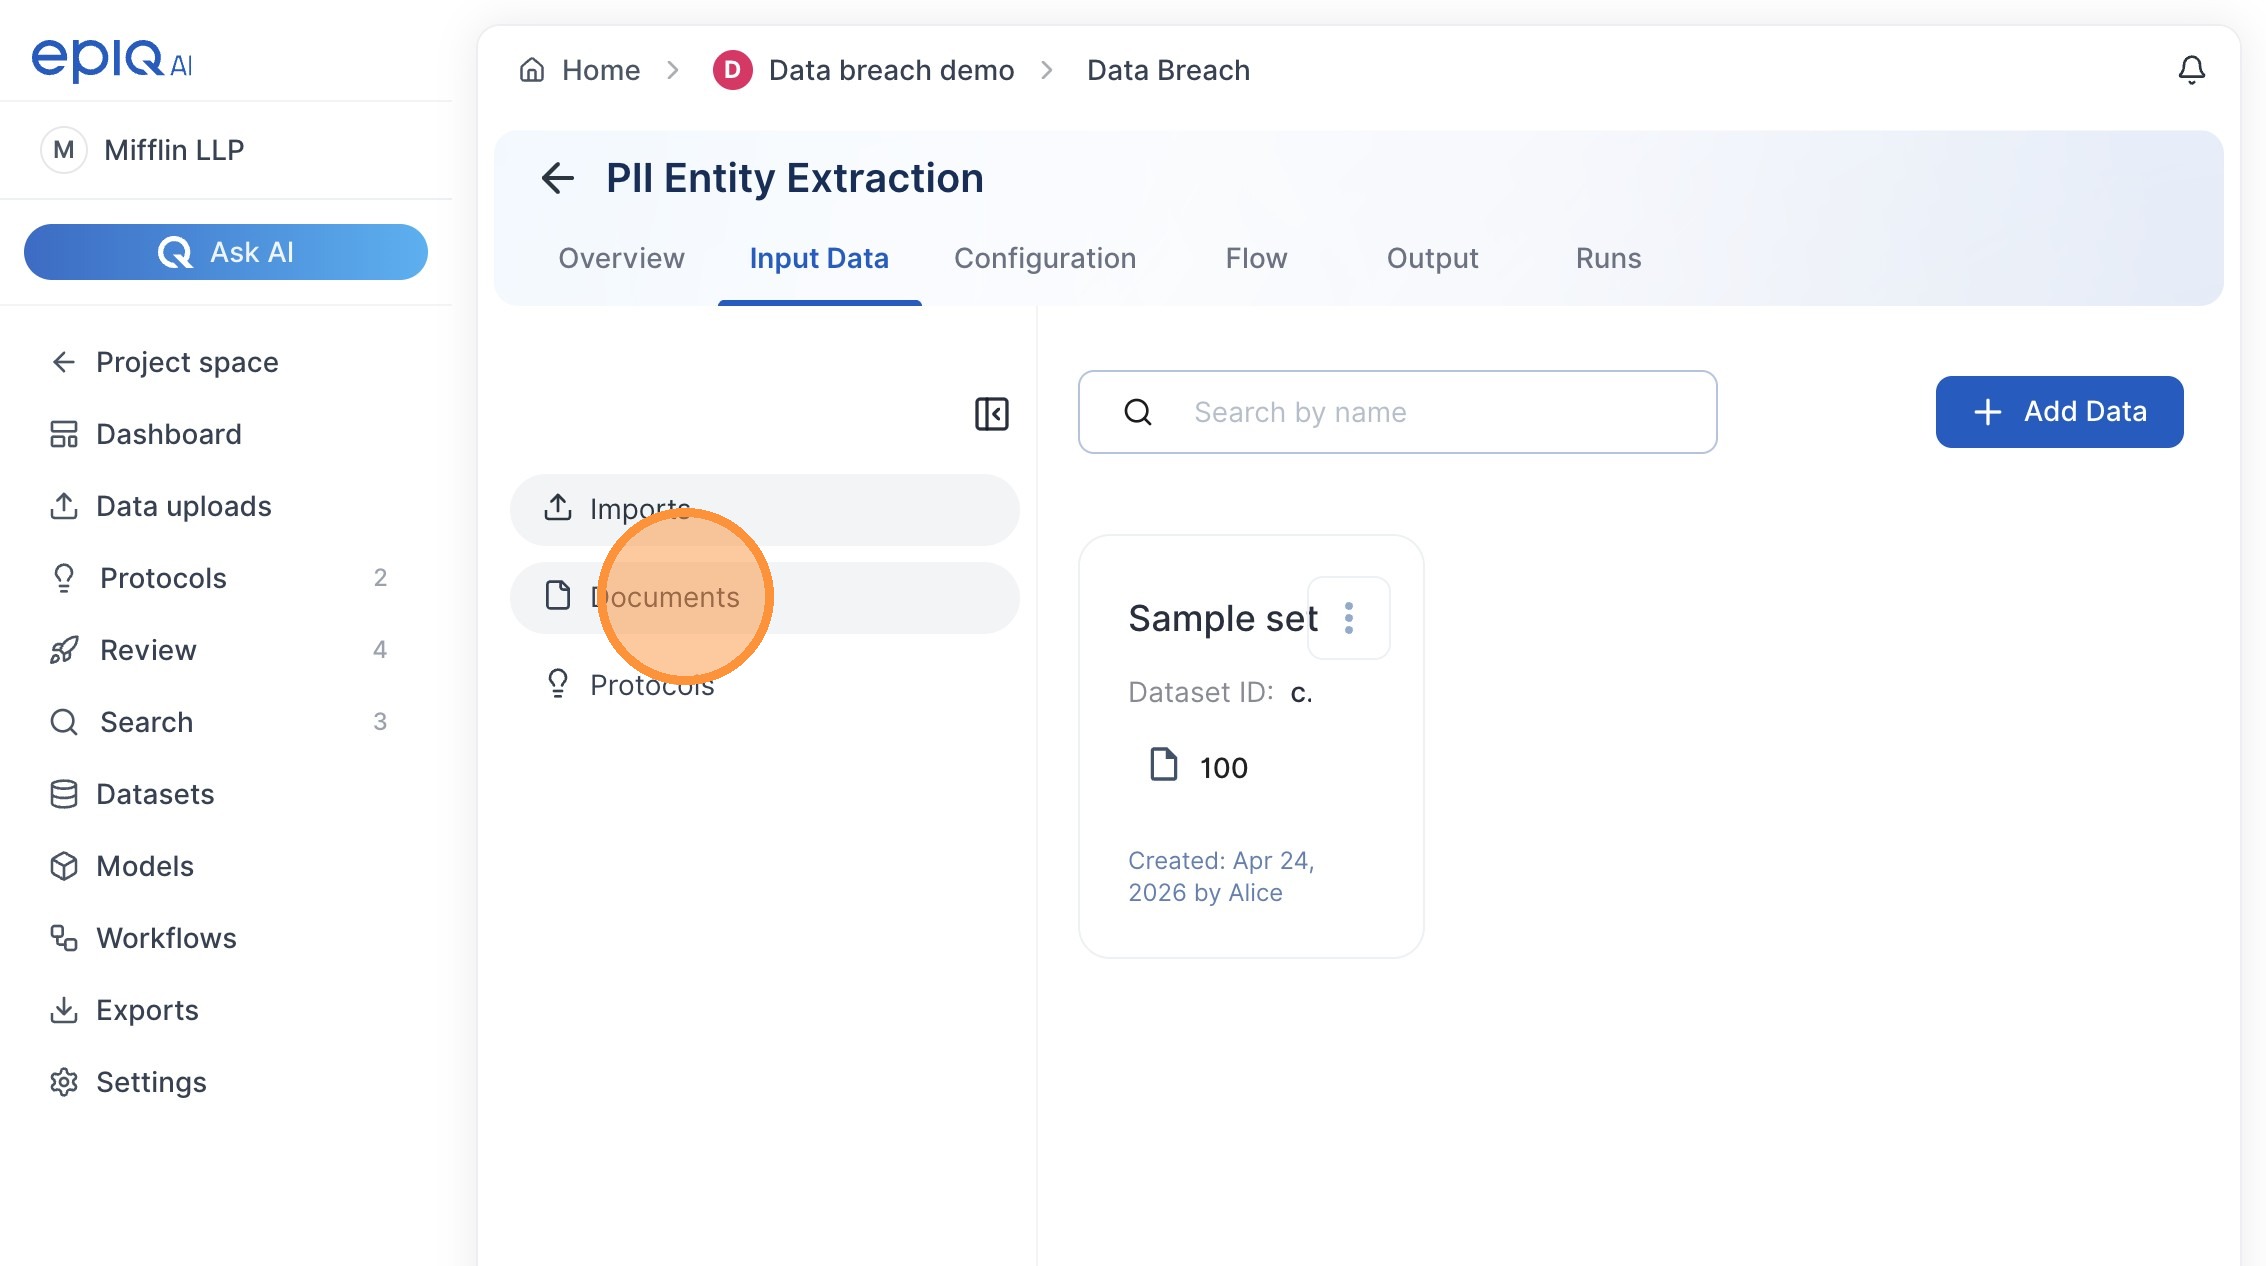Open Sample set three-dot options menu

pyautogui.click(x=1349, y=618)
